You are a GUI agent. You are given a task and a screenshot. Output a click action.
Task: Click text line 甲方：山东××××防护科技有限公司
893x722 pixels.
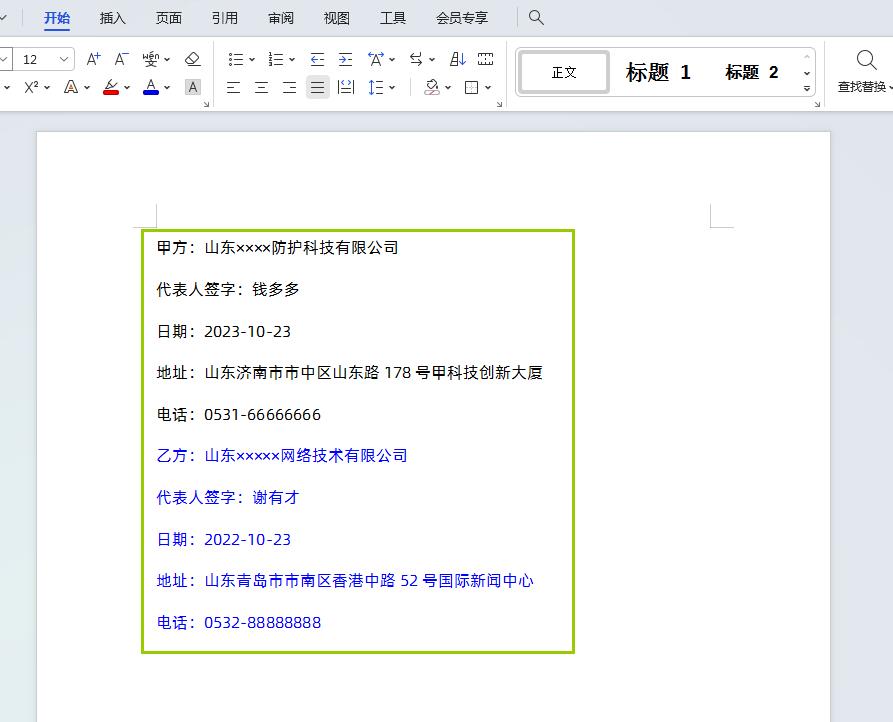click(x=277, y=248)
